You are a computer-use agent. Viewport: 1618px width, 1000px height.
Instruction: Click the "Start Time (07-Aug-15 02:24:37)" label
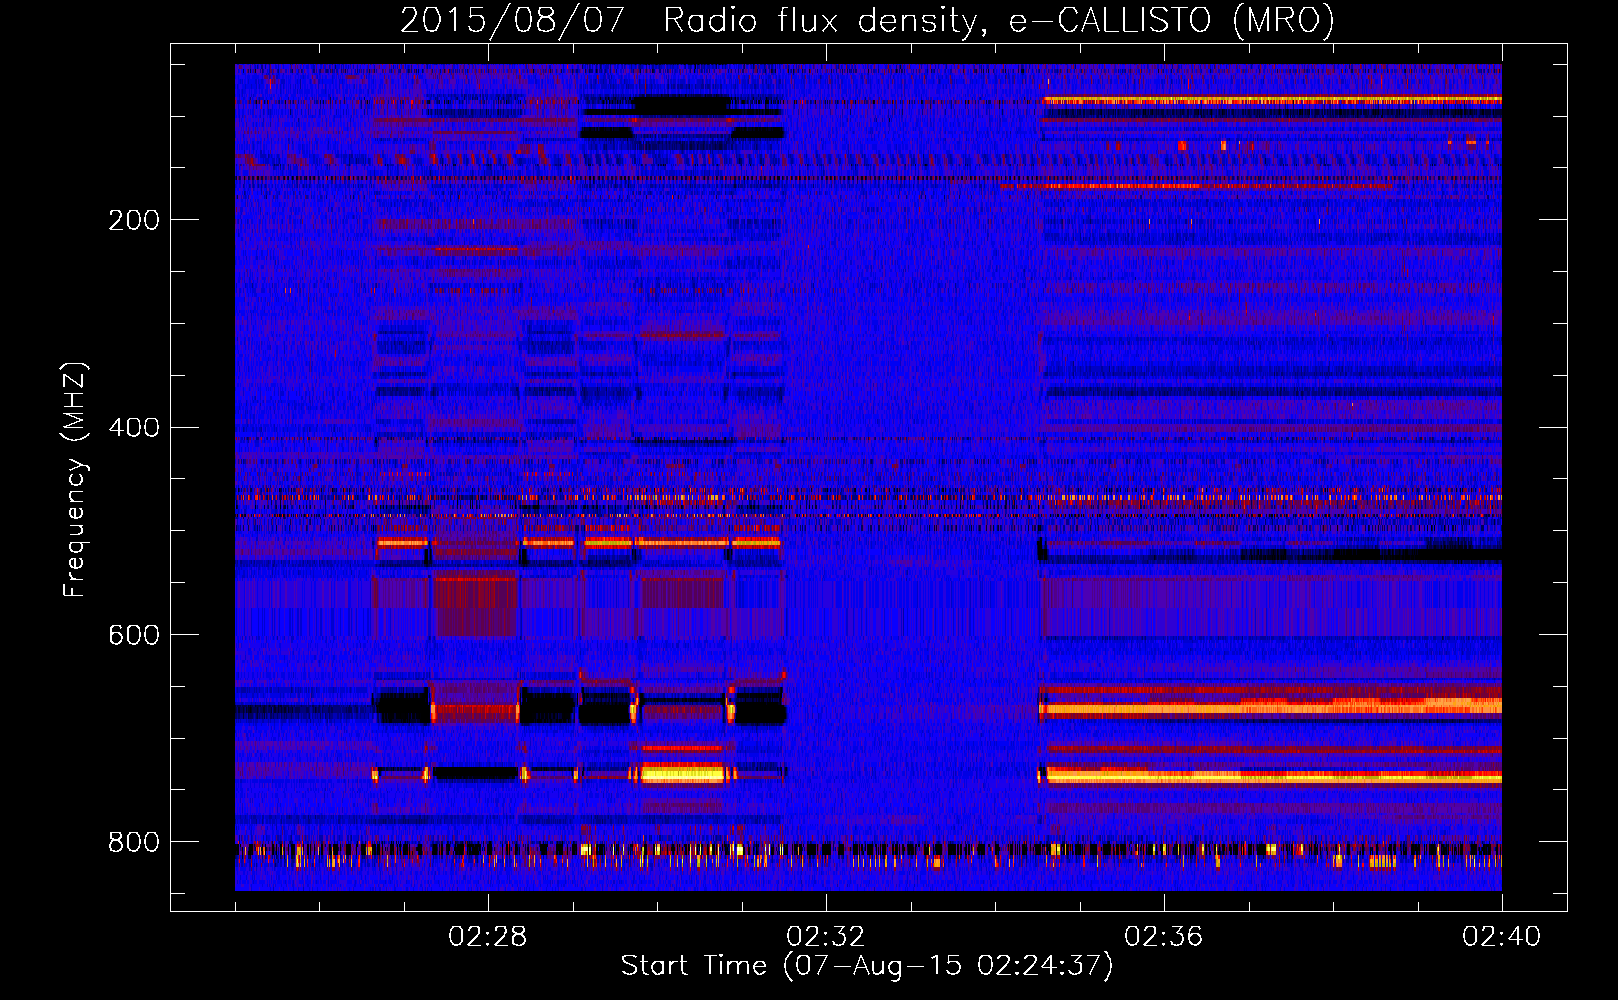867,966
